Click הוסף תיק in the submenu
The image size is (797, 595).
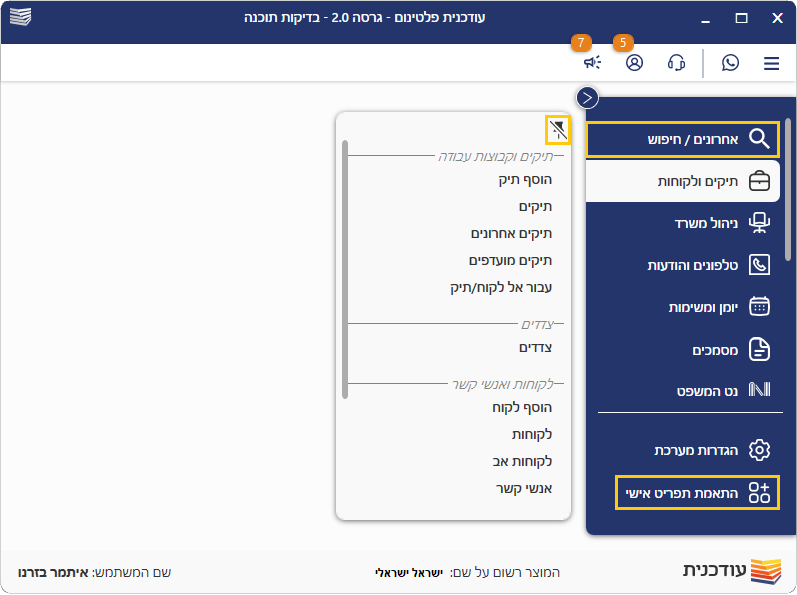[x=525, y=180]
